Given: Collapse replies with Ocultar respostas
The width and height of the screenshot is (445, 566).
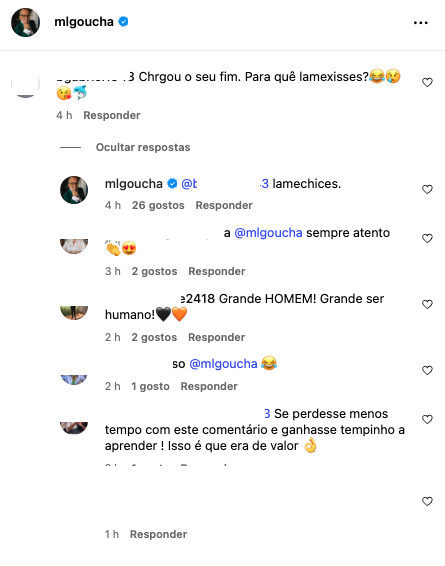Looking at the screenshot, I should click(143, 147).
